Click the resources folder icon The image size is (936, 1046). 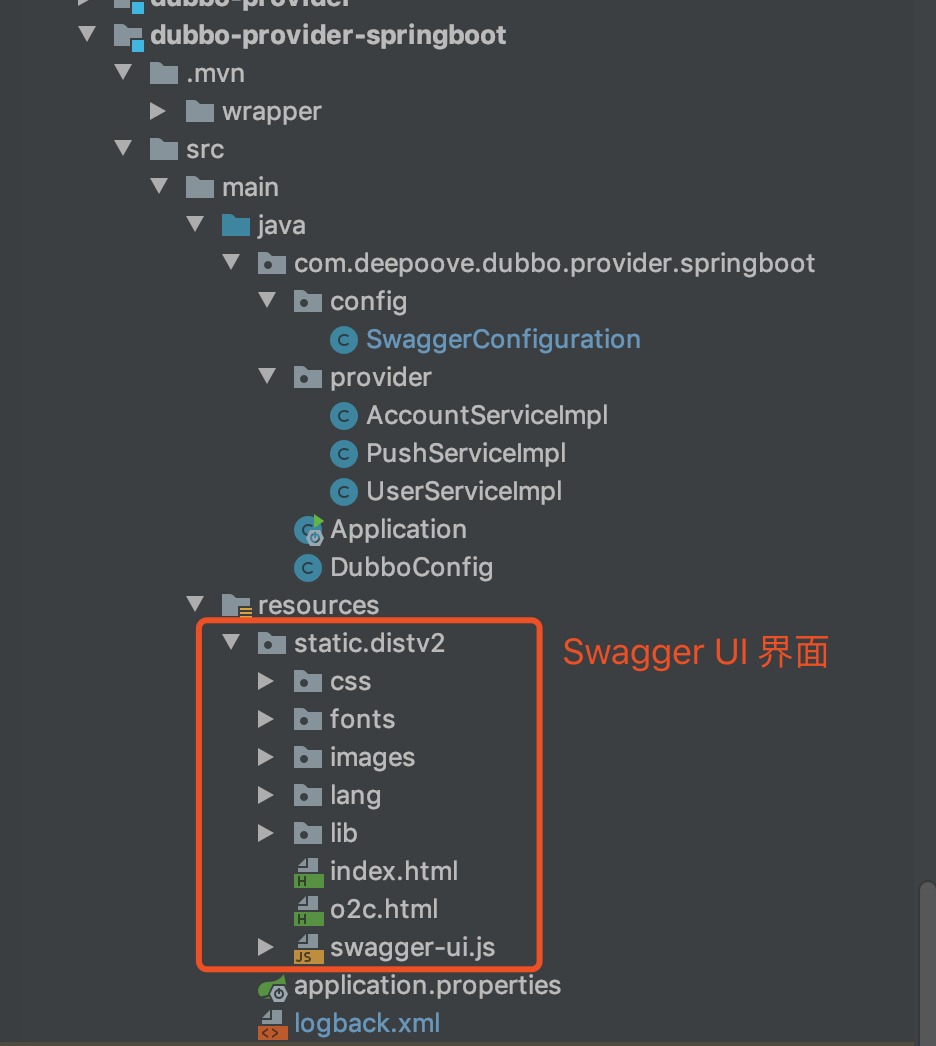(235, 604)
